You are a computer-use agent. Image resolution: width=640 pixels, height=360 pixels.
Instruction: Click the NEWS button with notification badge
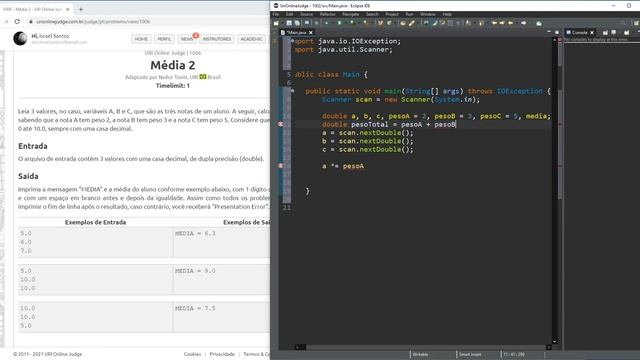pyautogui.click(x=187, y=39)
